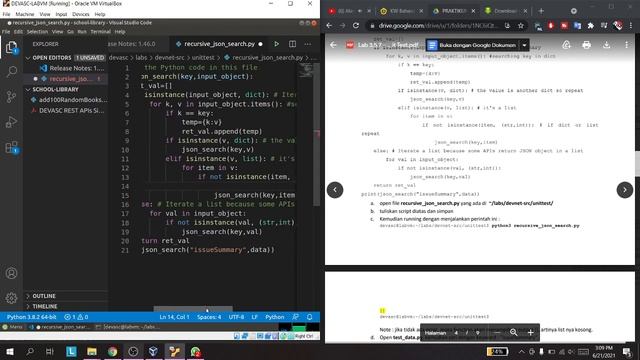Open the Extensions view in VS Code

point(11,147)
